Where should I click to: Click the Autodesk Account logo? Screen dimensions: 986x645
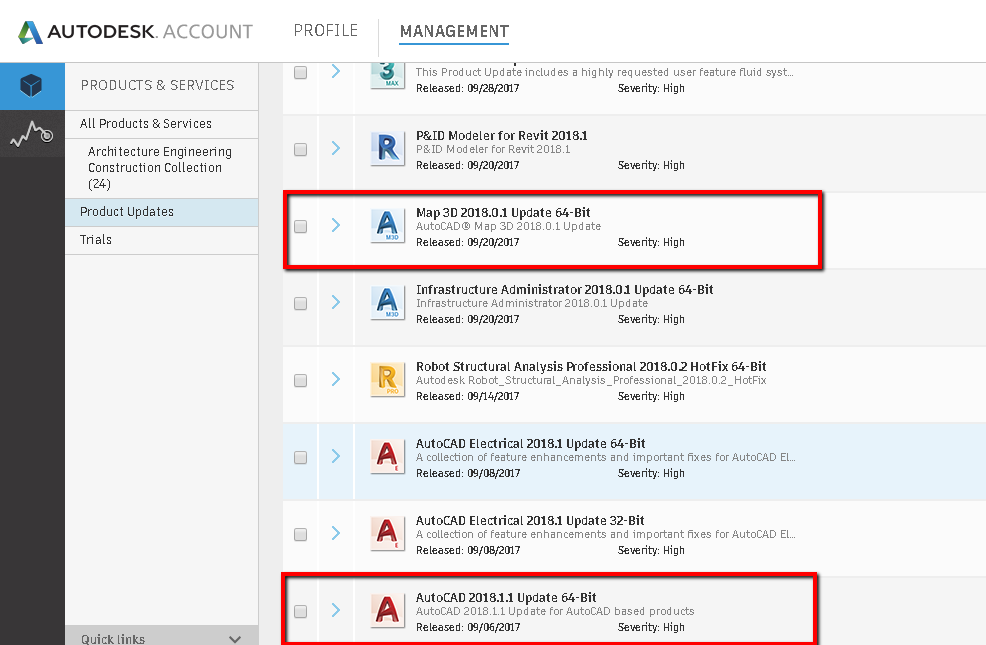[x=135, y=31]
